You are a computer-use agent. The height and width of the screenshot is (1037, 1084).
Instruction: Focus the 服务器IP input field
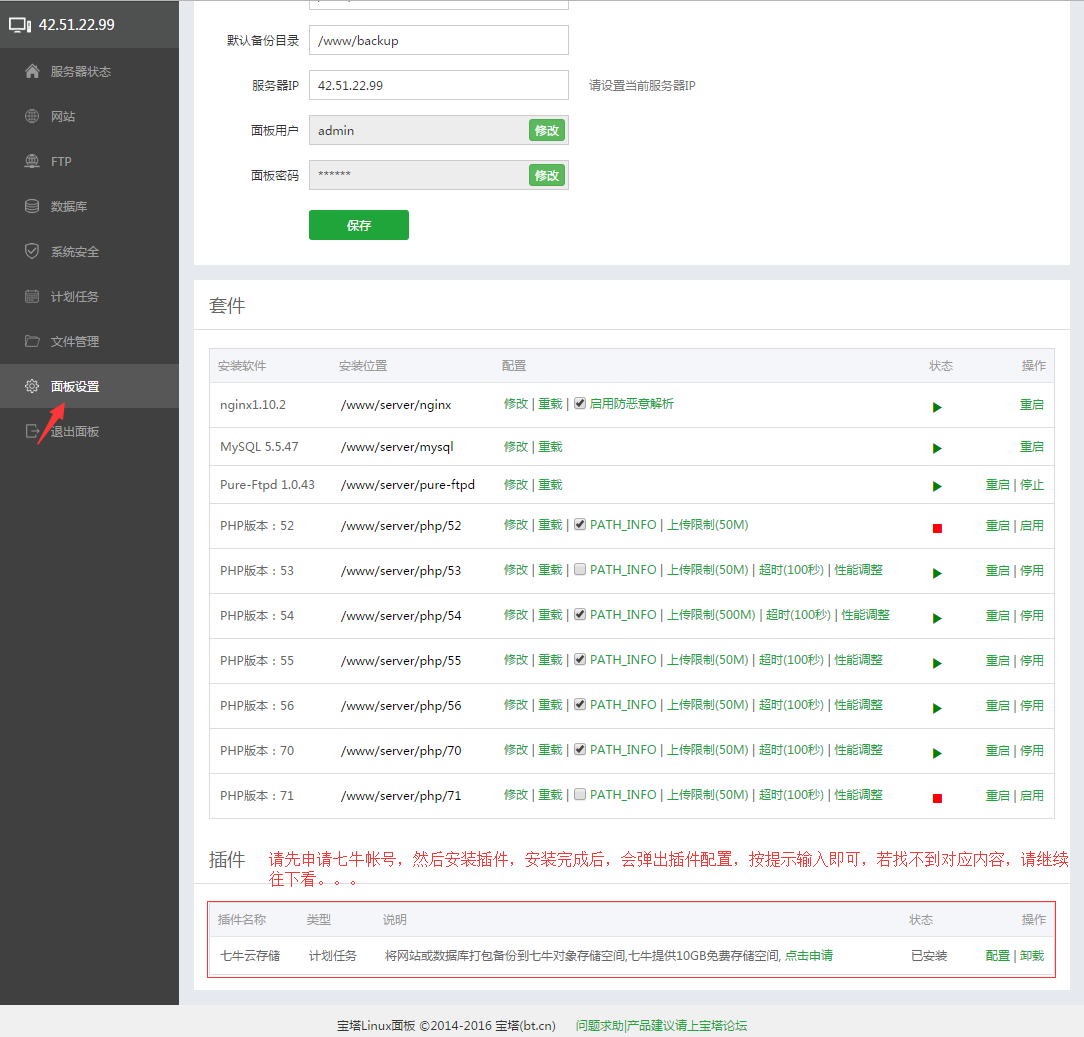[439, 85]
